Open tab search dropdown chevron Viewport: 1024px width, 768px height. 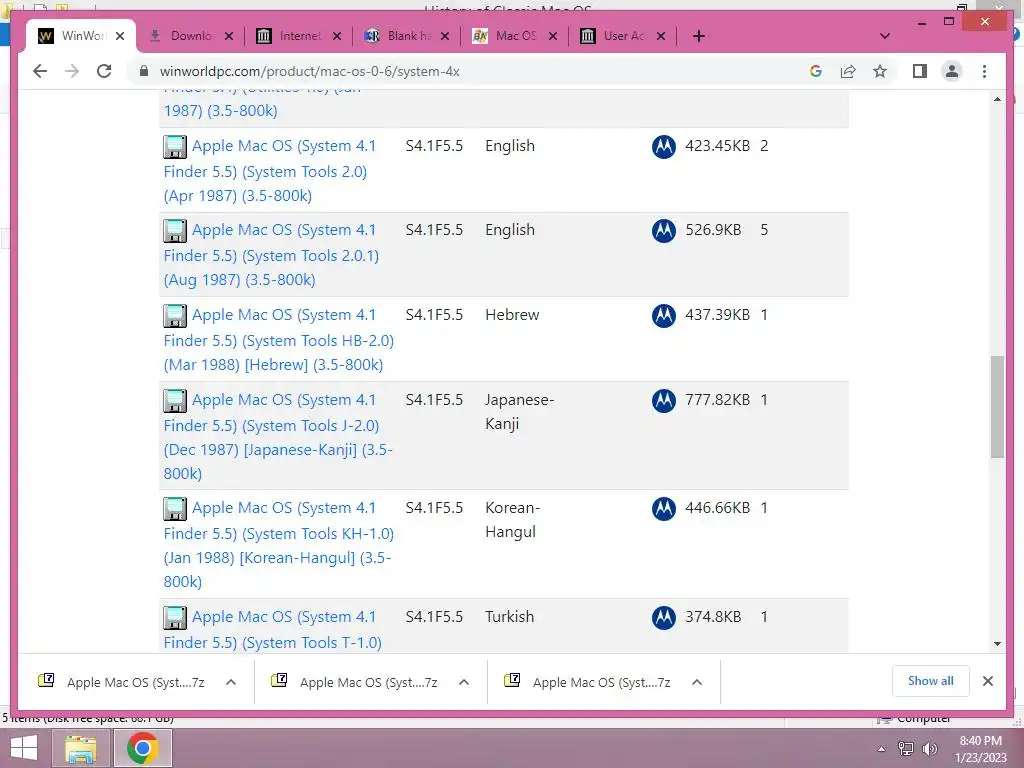pyautogui.click(x=884, y=36)
